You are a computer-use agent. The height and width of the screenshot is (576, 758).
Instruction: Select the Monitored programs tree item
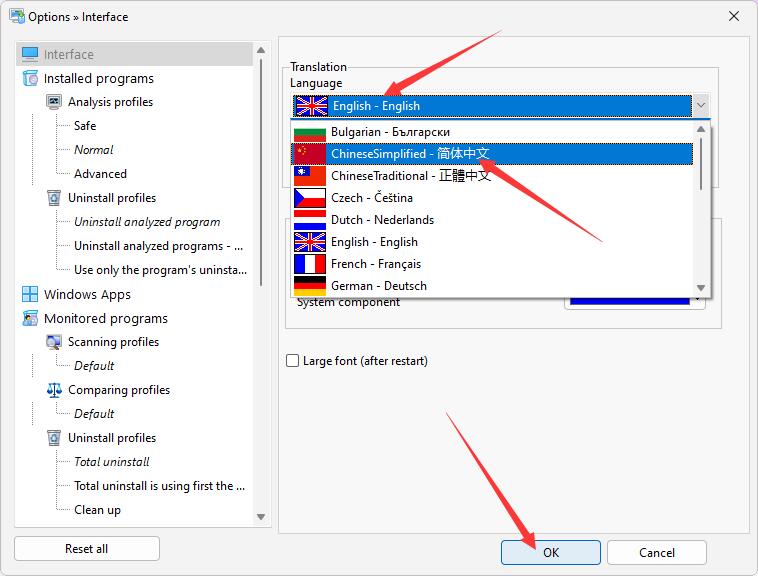click(106, 318)
